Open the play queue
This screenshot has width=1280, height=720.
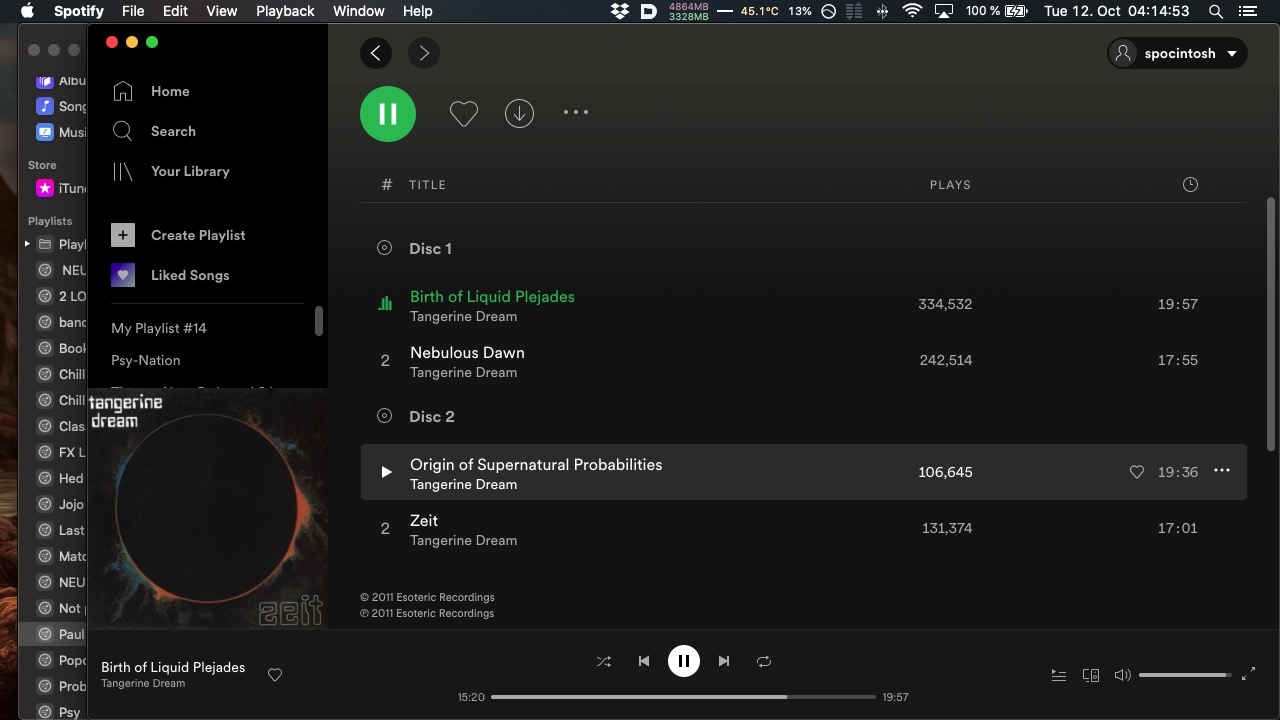coord(1059,675)
